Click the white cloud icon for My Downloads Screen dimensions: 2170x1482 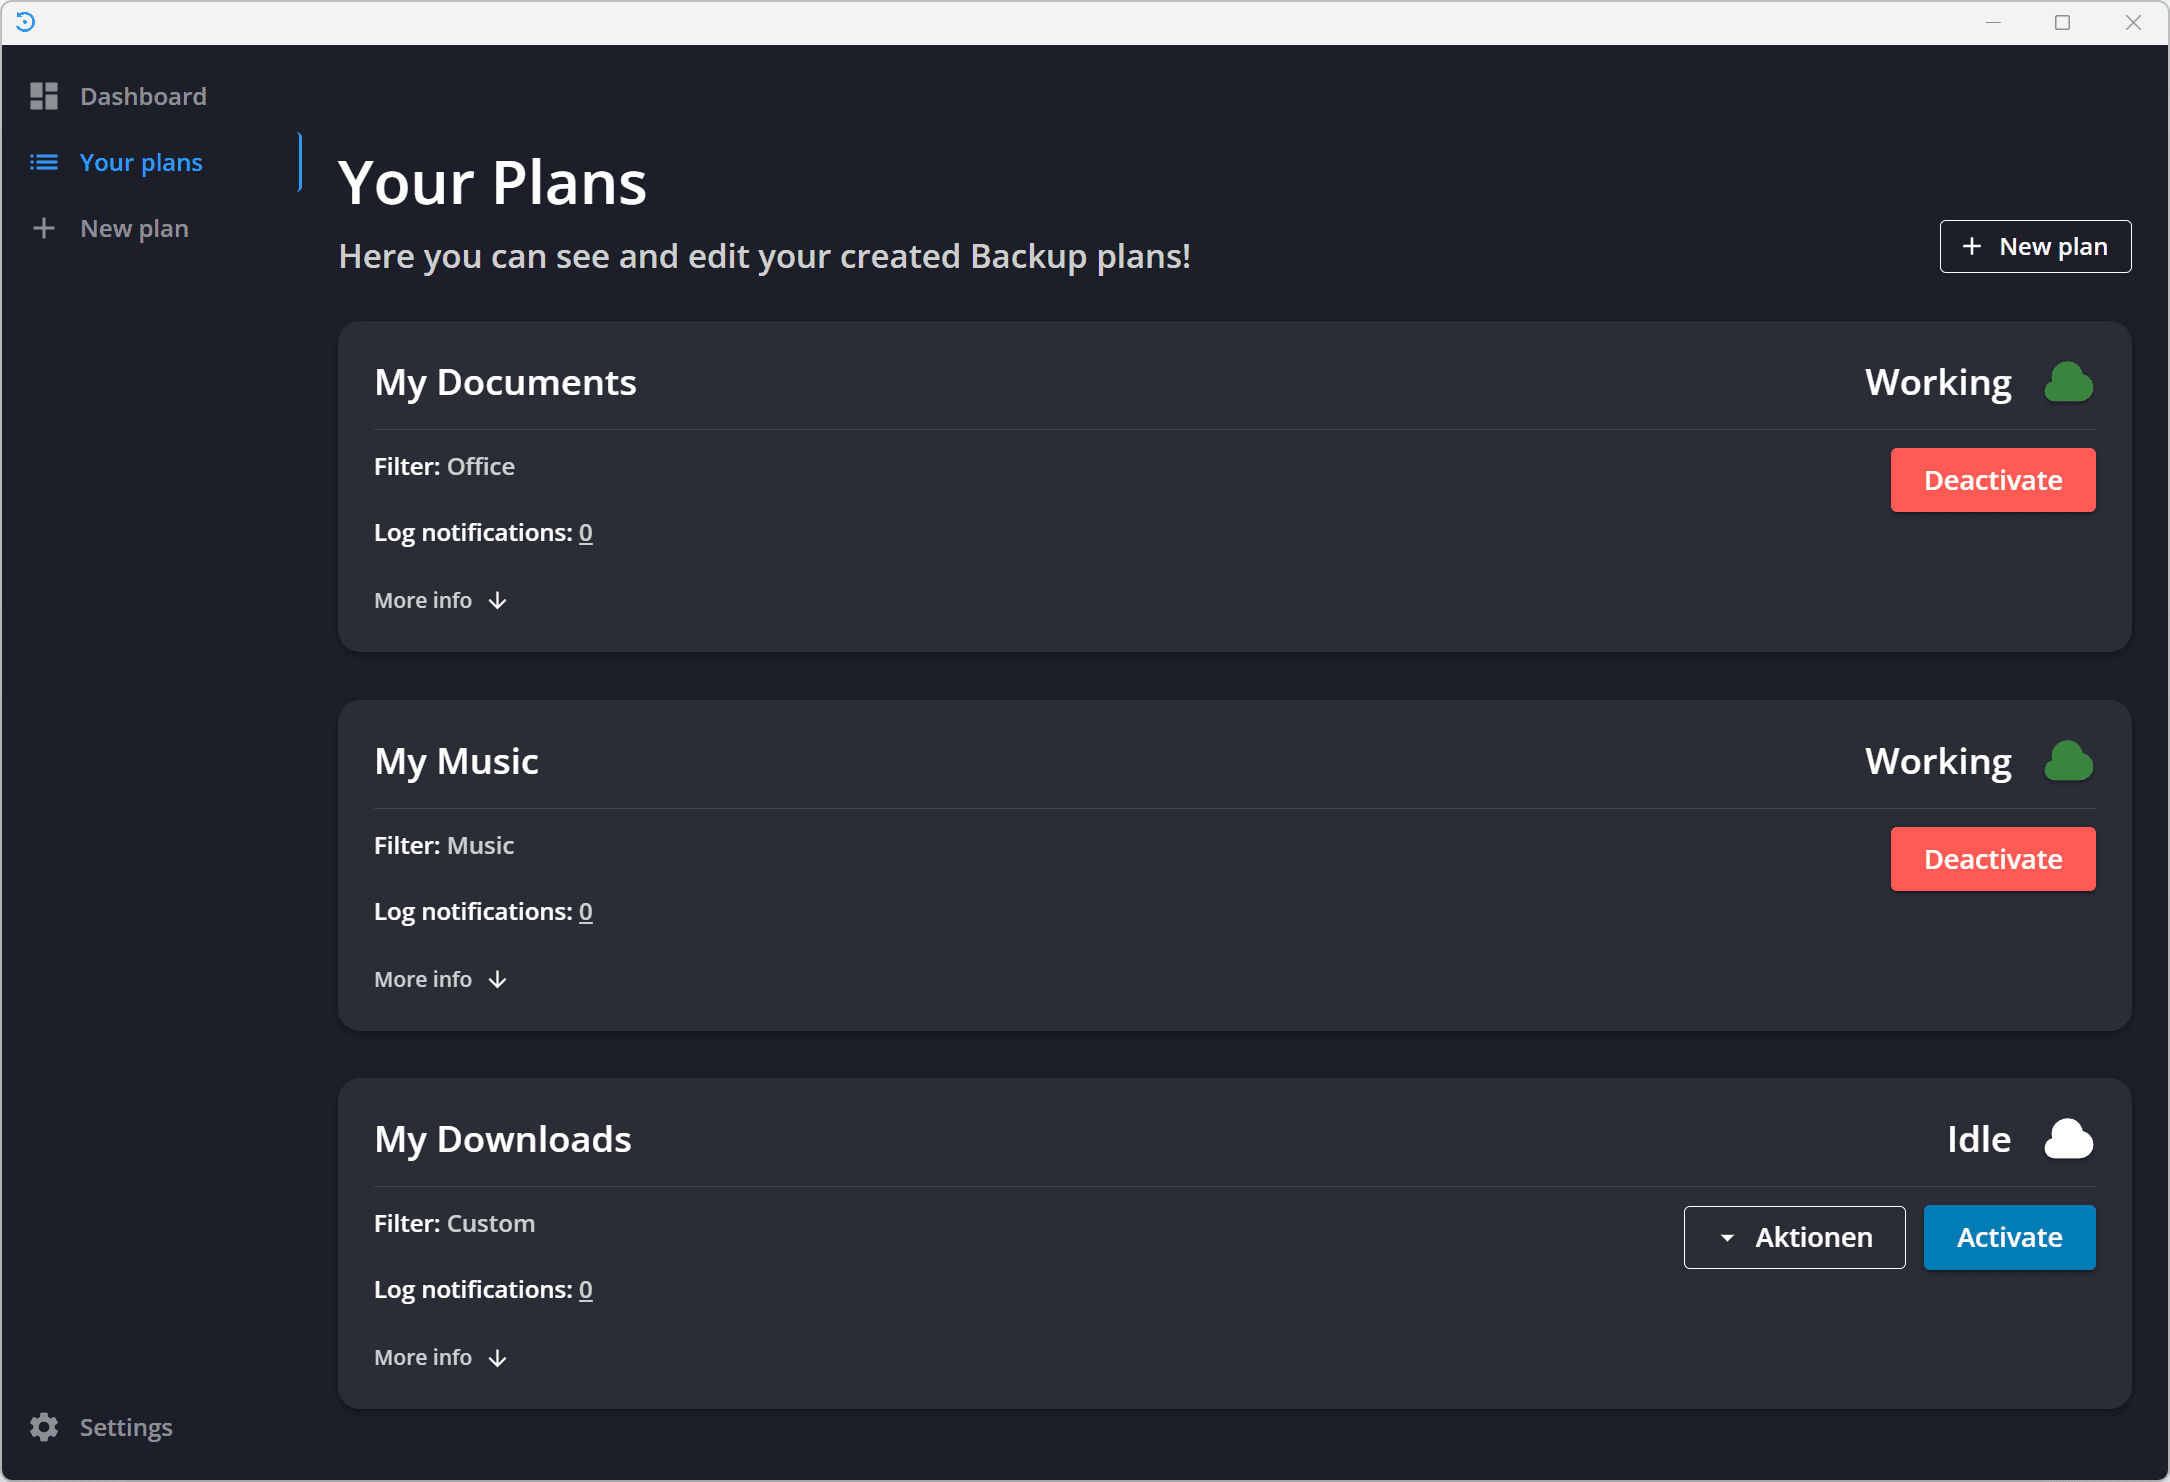point(2068,1139)
